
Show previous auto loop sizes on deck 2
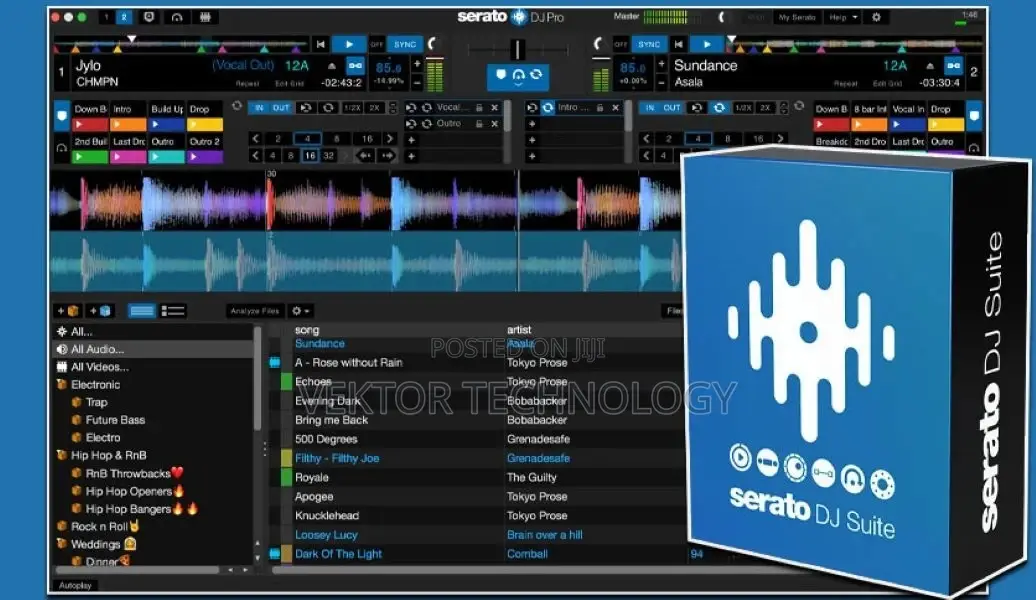pyautogui.click(x=646, y=139)
